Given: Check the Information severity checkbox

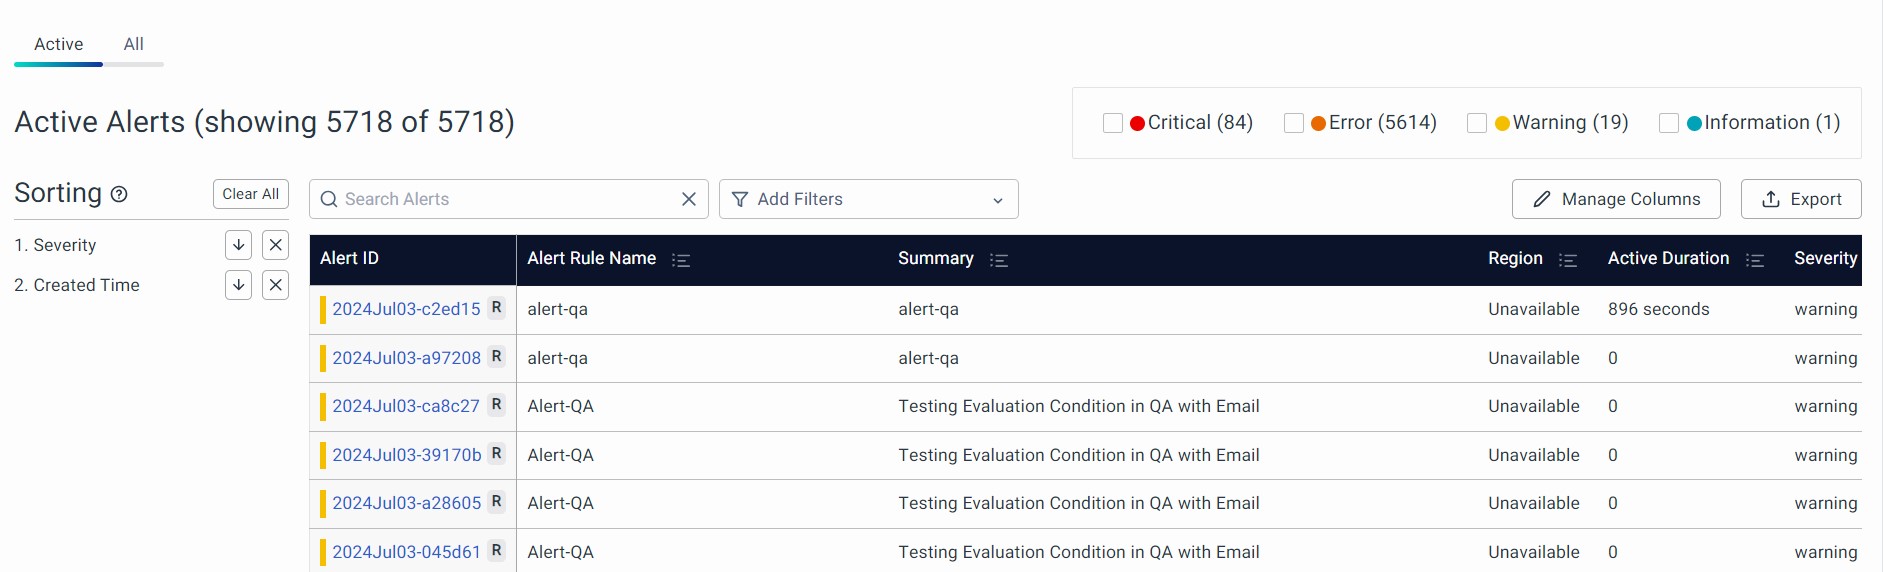Looking at the screenshot, I should pos(1668,123).
